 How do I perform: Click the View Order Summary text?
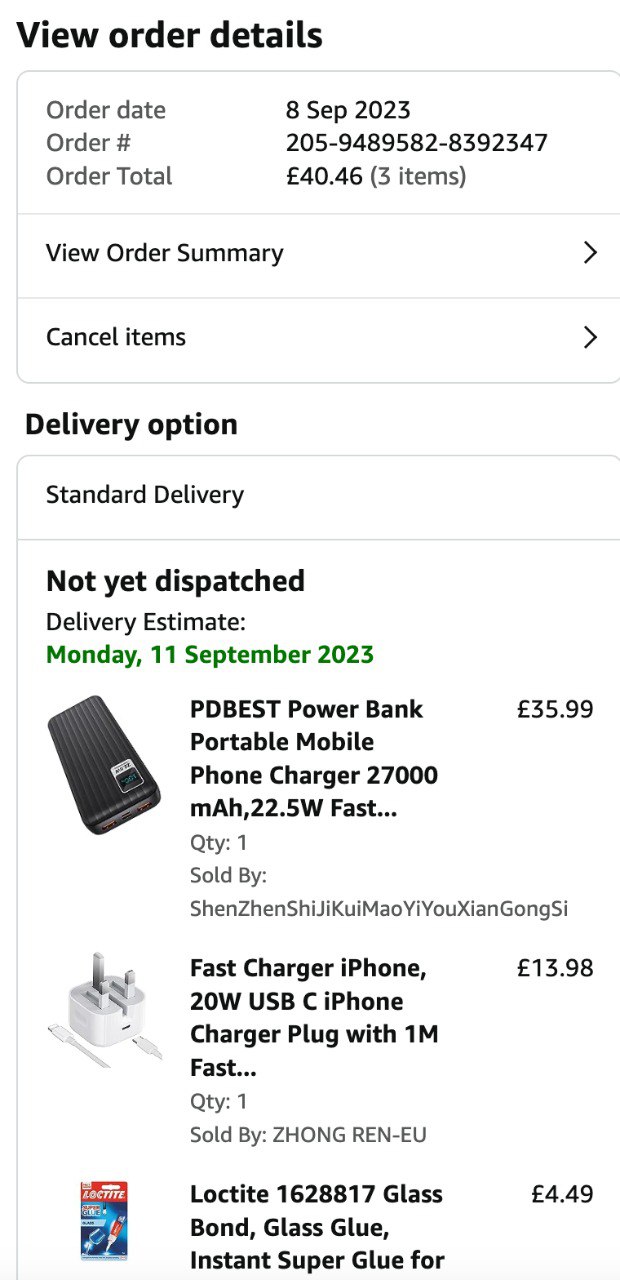(165, 253)
